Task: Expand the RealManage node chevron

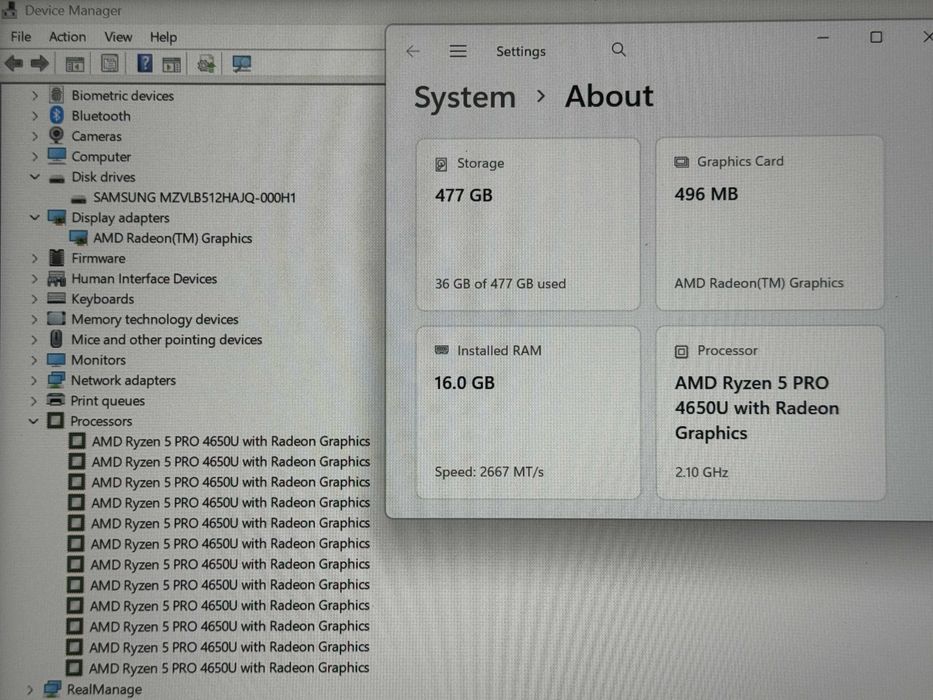Action: pyautogui.click(x=29, y=689)
